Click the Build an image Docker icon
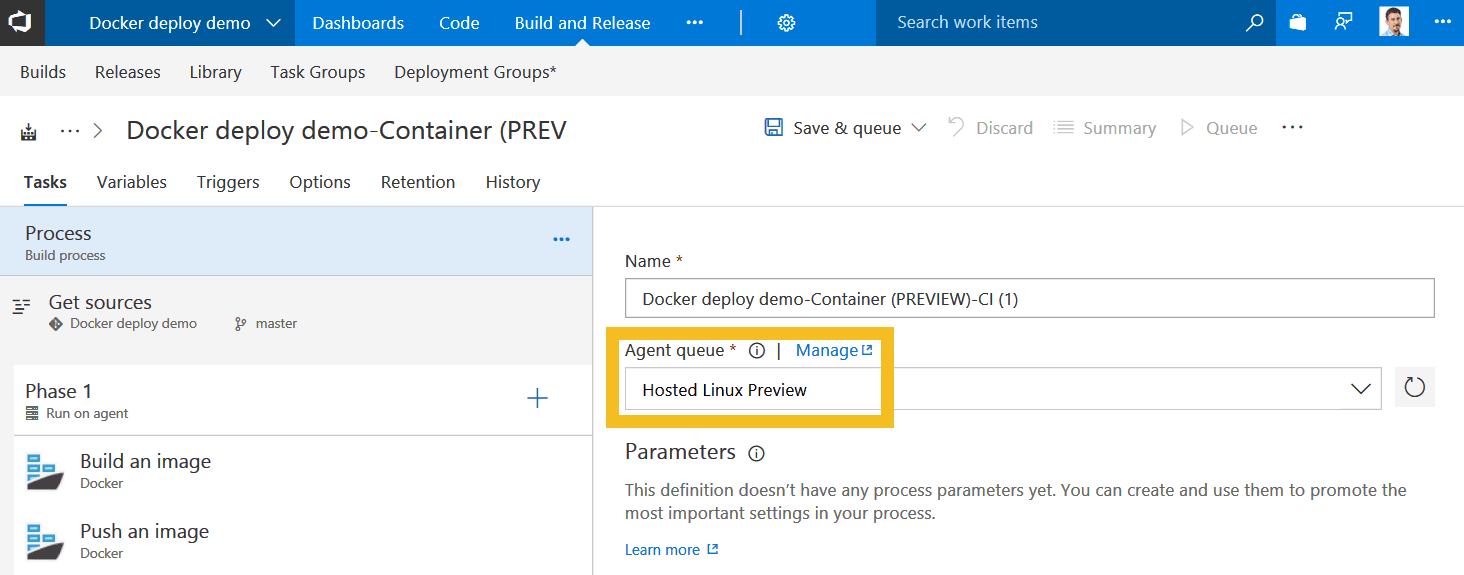Viewport: 1464px width, 575px height. tap(46, 471)
